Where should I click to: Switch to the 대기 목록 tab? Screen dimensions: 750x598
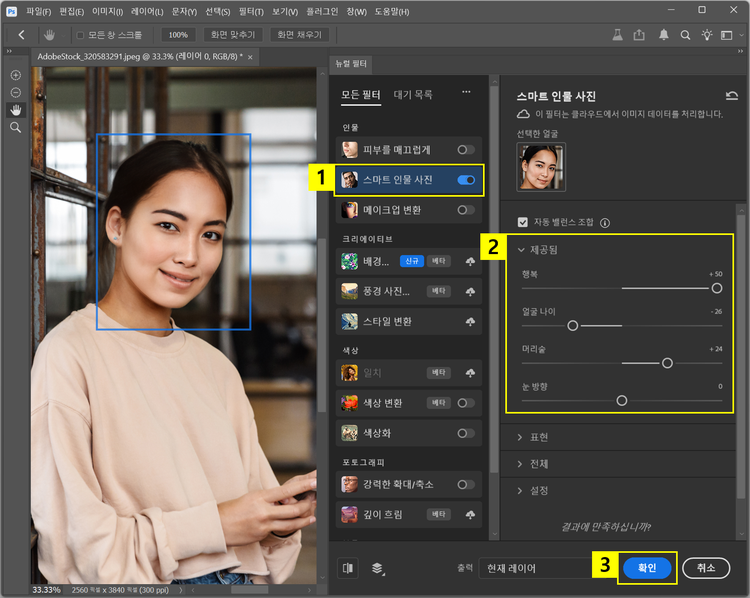(x=413, y=95)
